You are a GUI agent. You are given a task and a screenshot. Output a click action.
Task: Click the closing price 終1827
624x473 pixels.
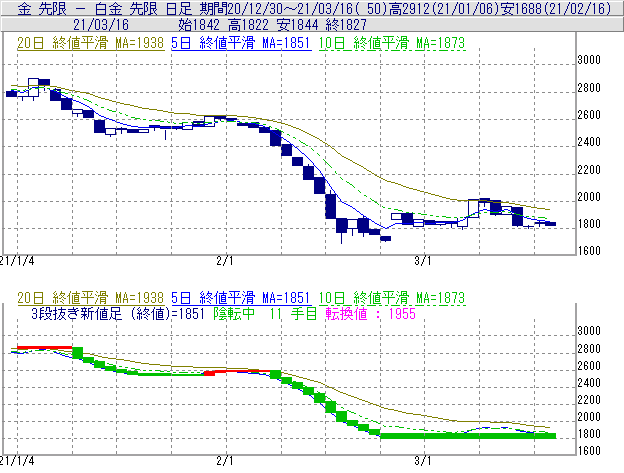(x=346, y=25)
